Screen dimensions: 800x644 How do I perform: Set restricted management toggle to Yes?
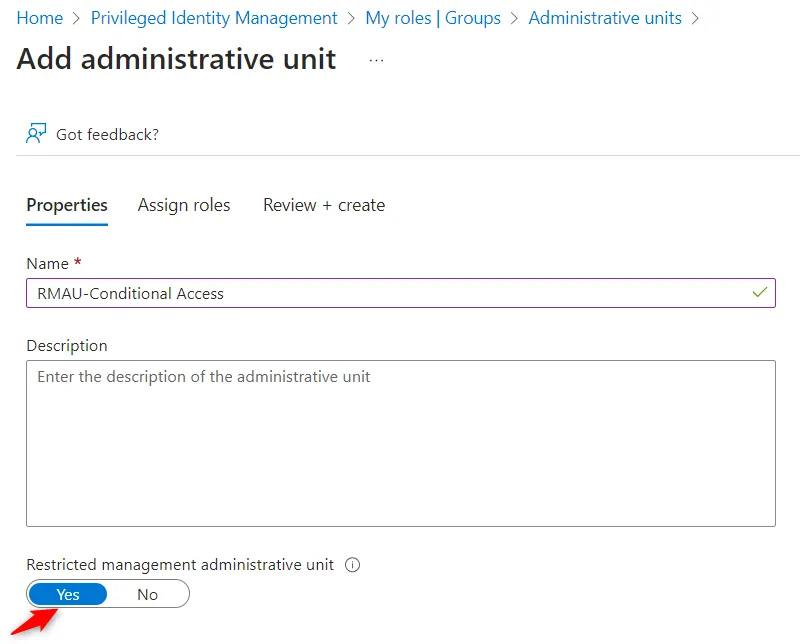pos(68,594)
